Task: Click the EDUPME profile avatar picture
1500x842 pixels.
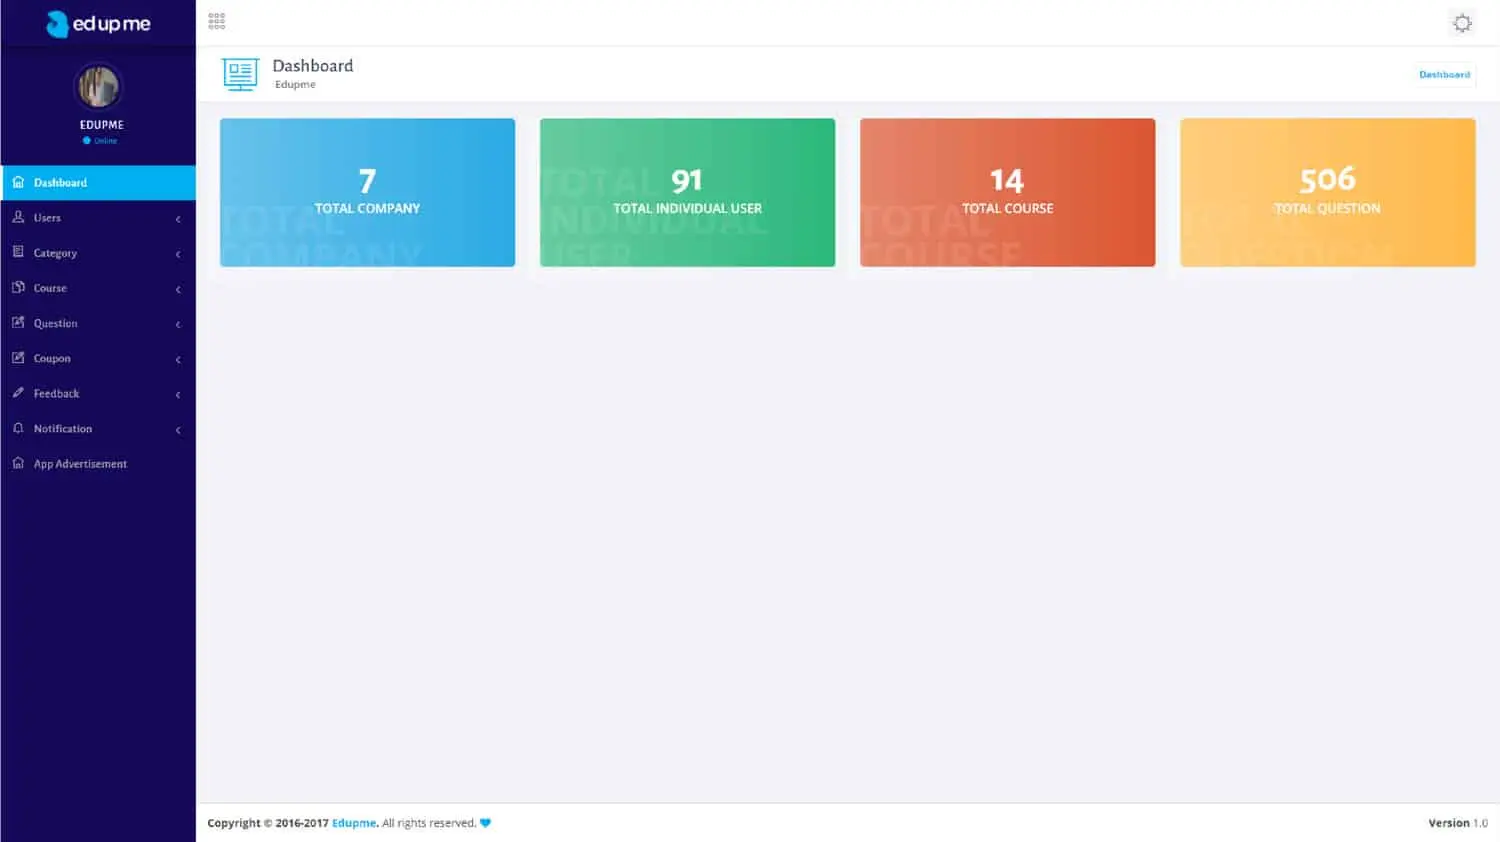Action: (x=98, y=86)
